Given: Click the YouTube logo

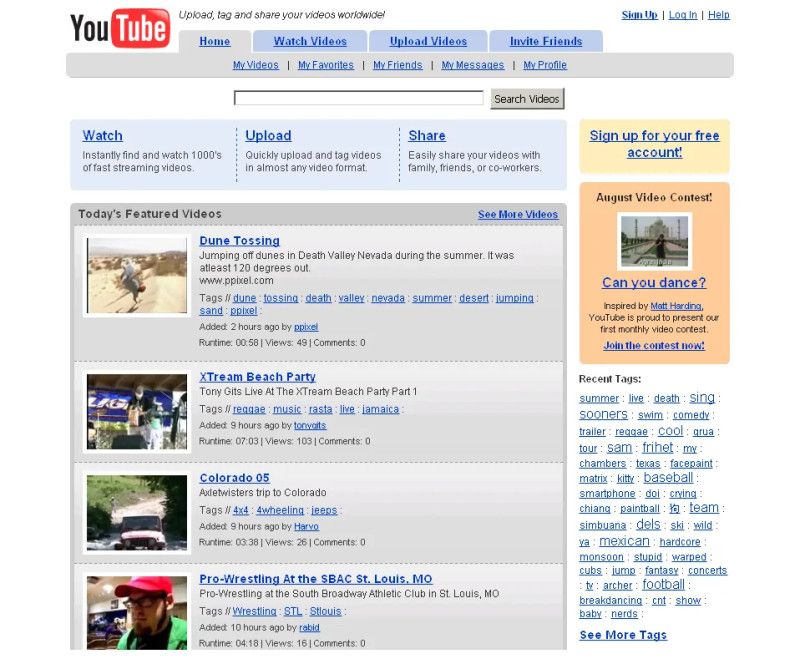Looking at the screenshot, I should click(x=120, y=28).
